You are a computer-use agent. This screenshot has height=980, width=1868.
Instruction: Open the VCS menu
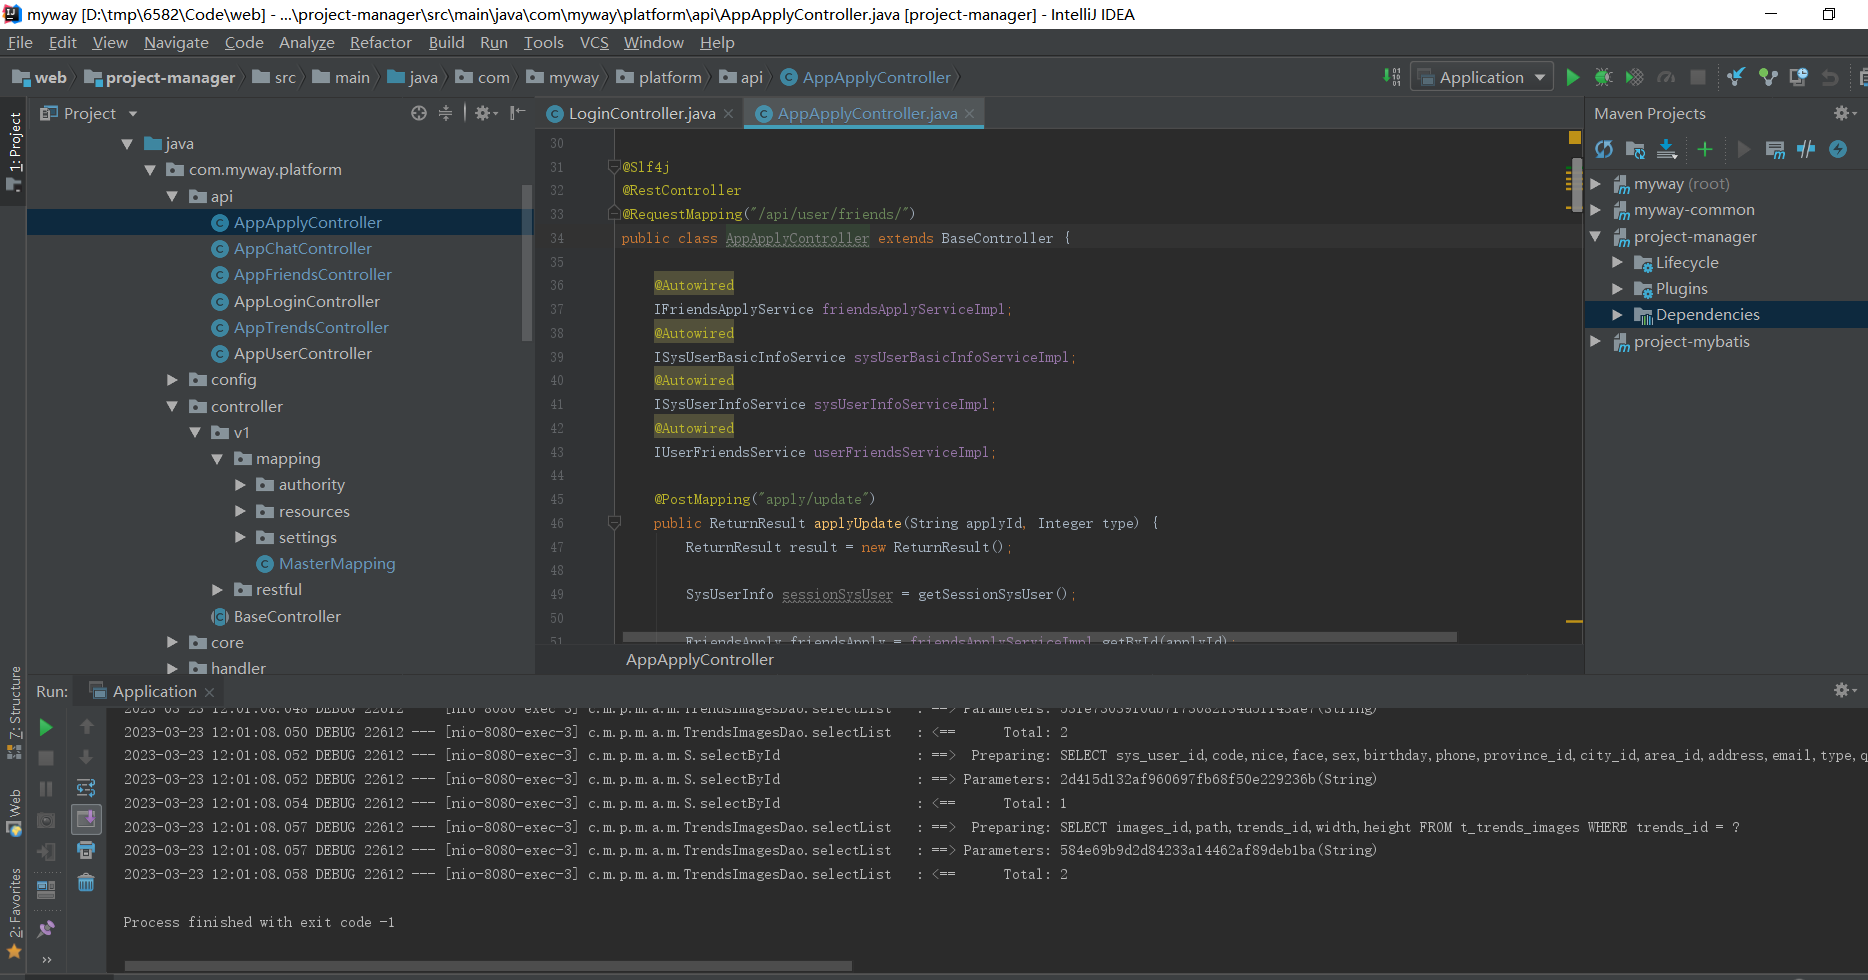(594, 42)
